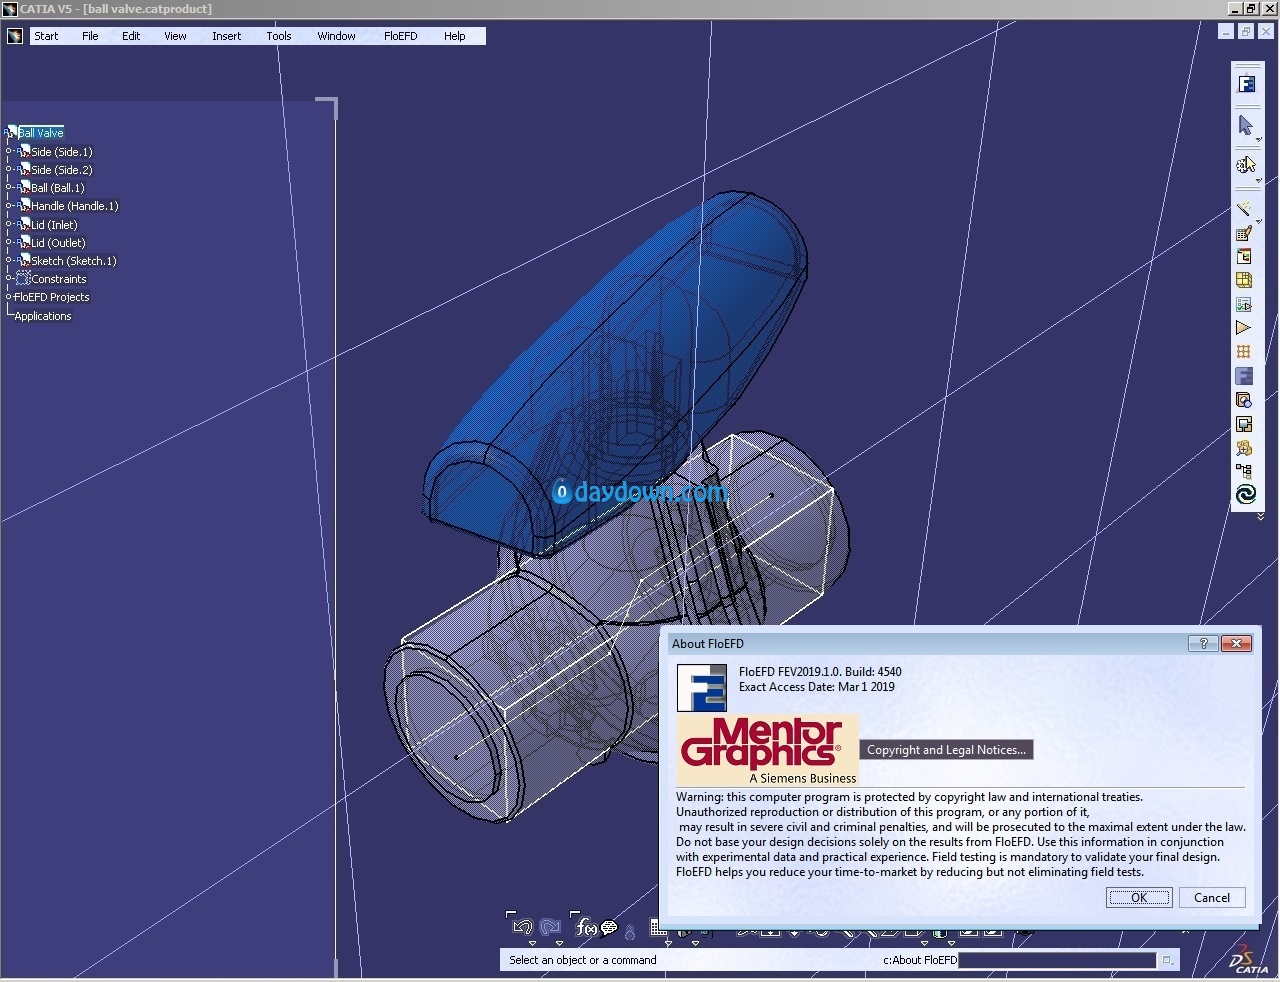This screenshot has width=1280, height=982.
Task: Click the magnifier probe icon in right toolbar
Action: click(1244, 448)
